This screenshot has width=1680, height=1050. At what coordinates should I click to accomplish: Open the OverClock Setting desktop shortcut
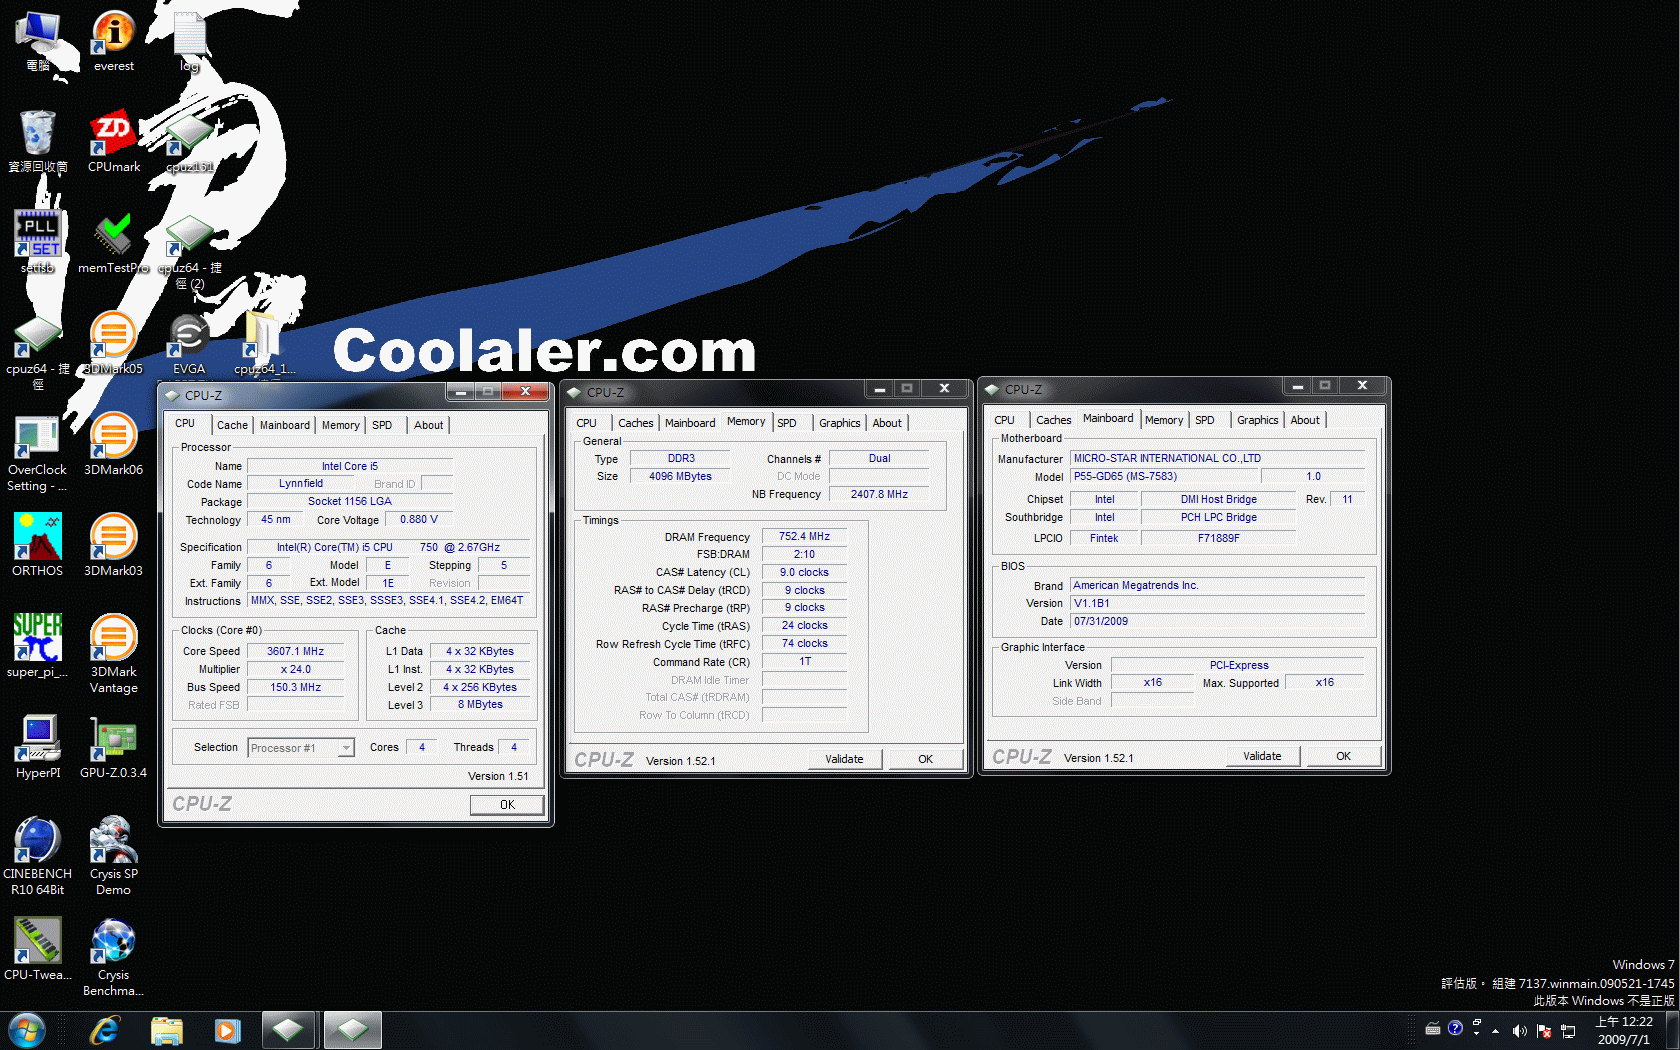(38, 452)
